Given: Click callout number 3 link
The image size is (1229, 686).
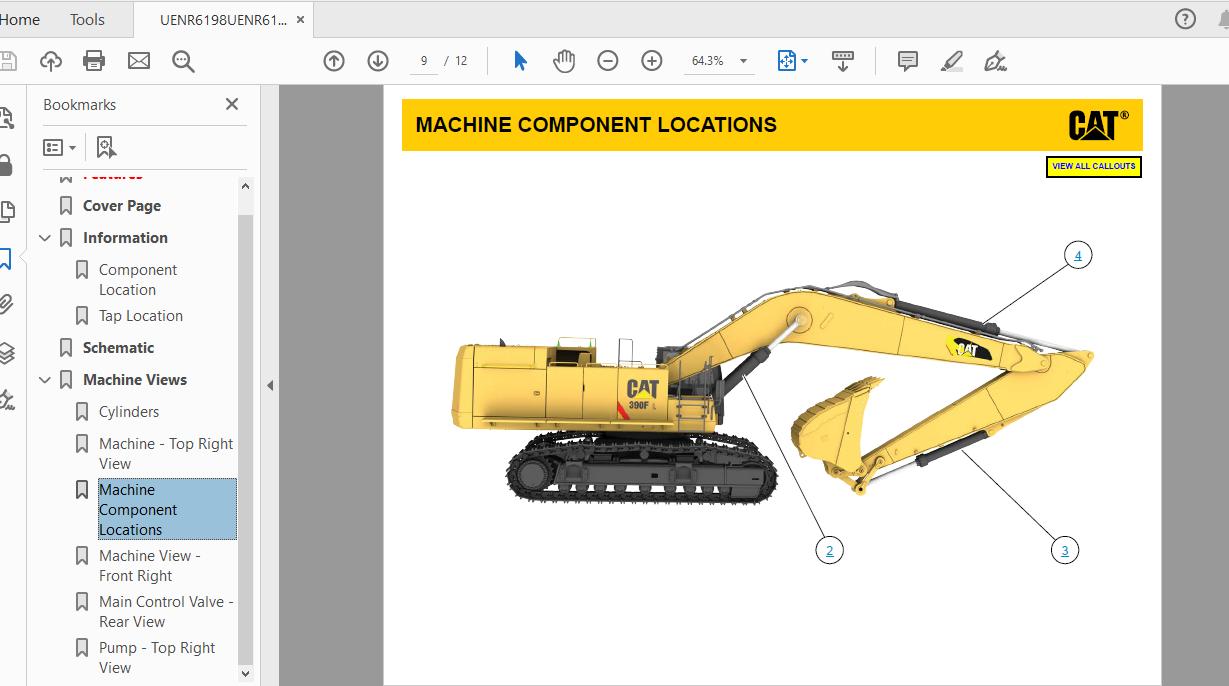Looking at the screenshot, I should [1065, 550].
